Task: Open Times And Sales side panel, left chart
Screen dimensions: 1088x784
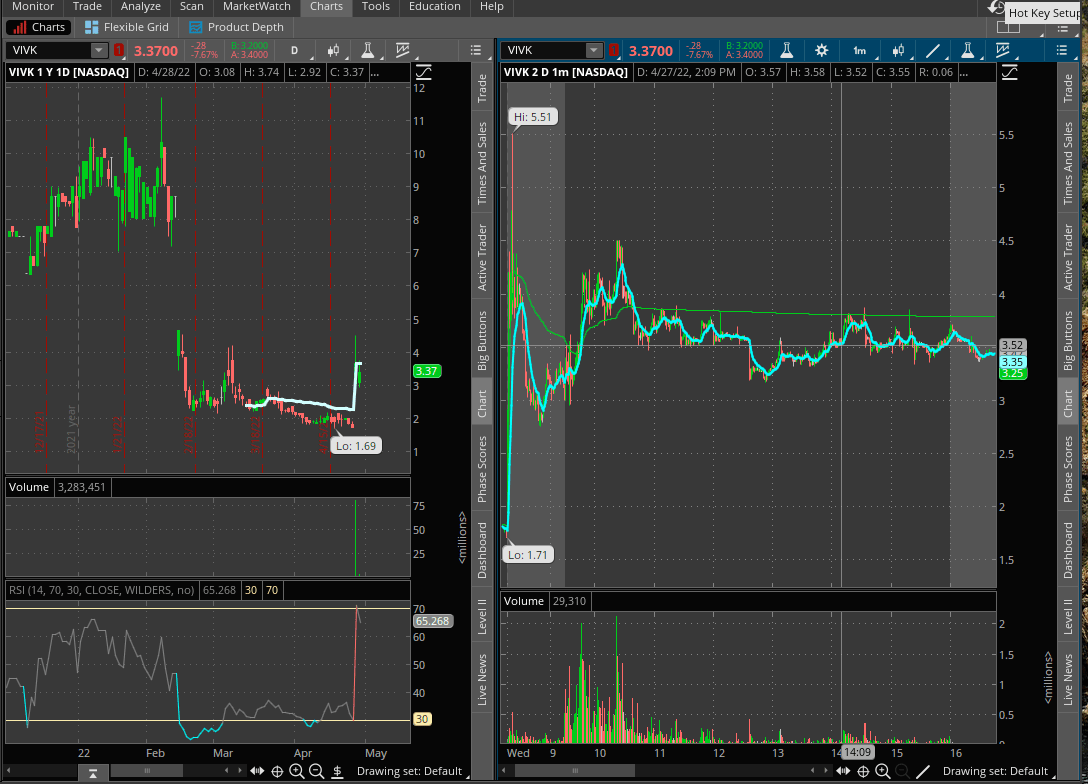Action: [482, 164]
